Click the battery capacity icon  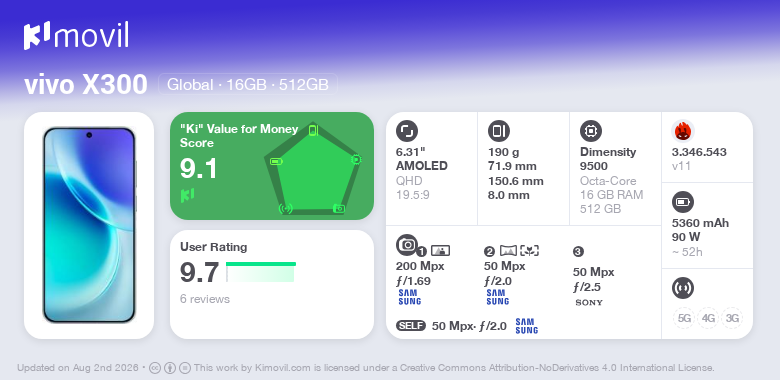pos(683,202)
